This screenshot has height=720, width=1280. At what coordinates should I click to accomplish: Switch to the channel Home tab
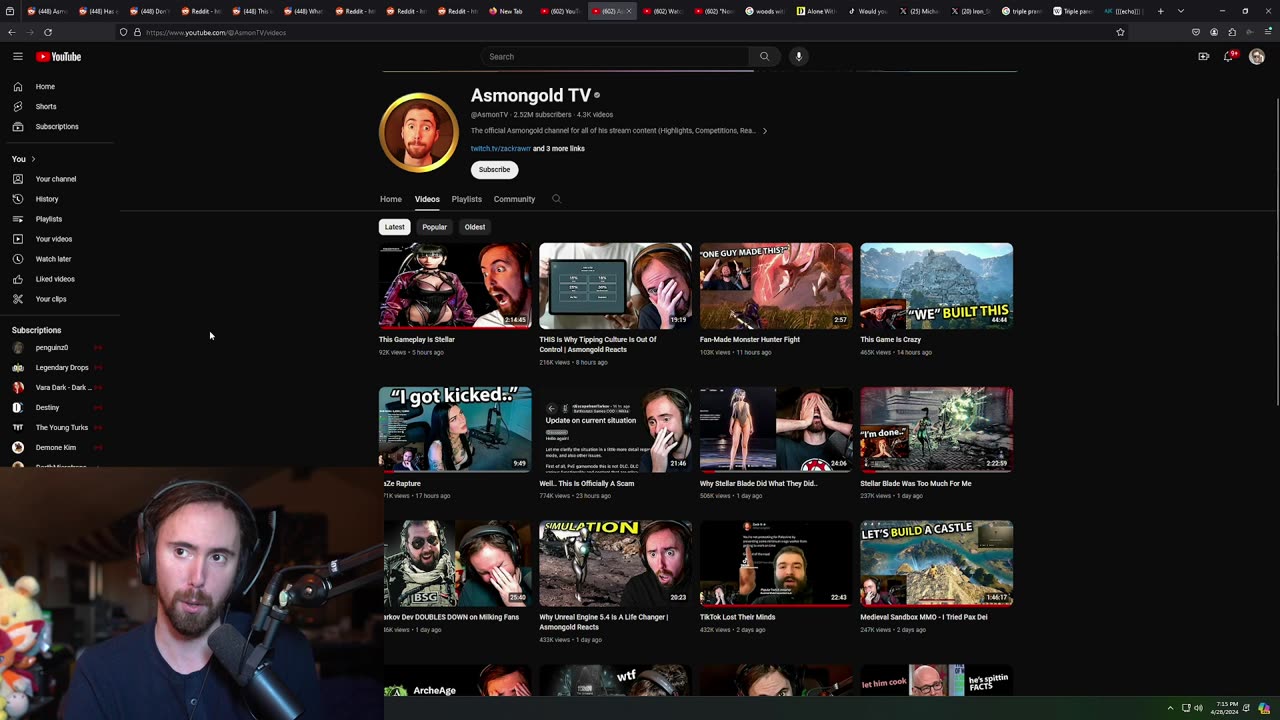[x=391, y=199]
